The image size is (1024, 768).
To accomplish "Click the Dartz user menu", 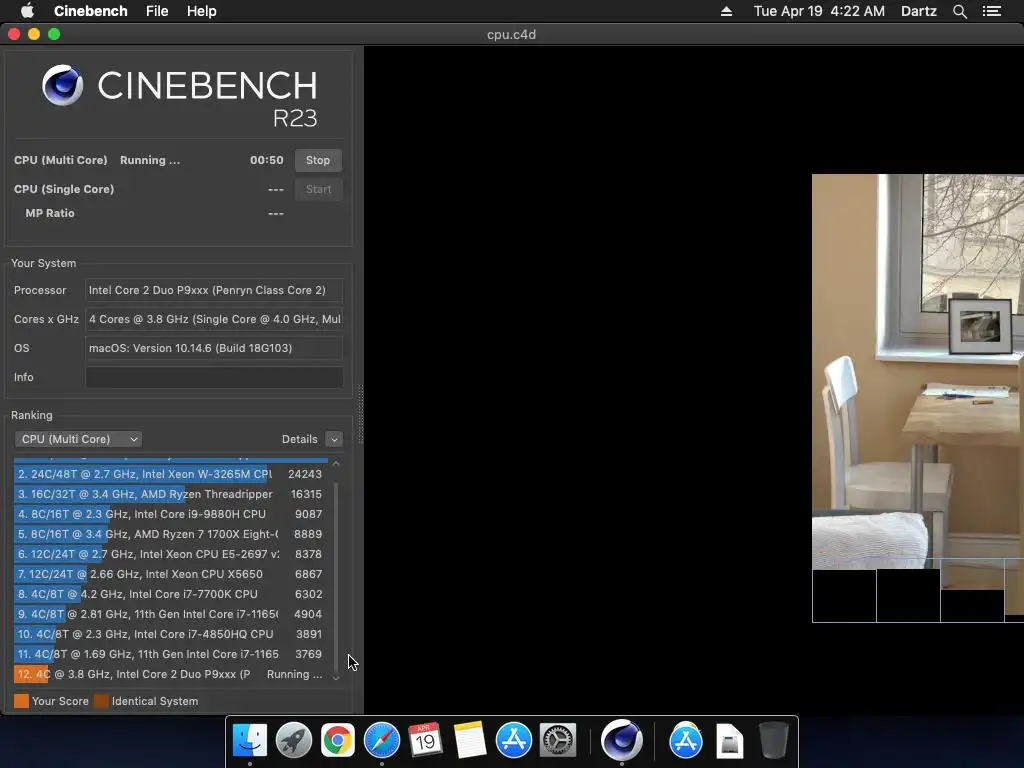I will 918,11.
